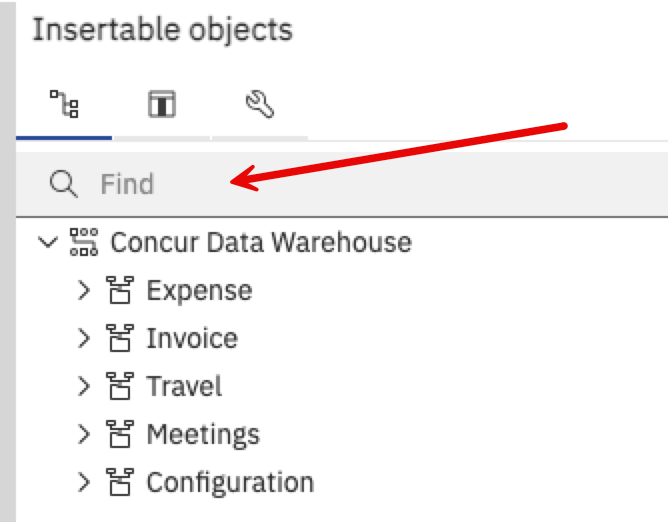
Task: Switch to the data items tab icon
Action: click(x=161, y=104)
